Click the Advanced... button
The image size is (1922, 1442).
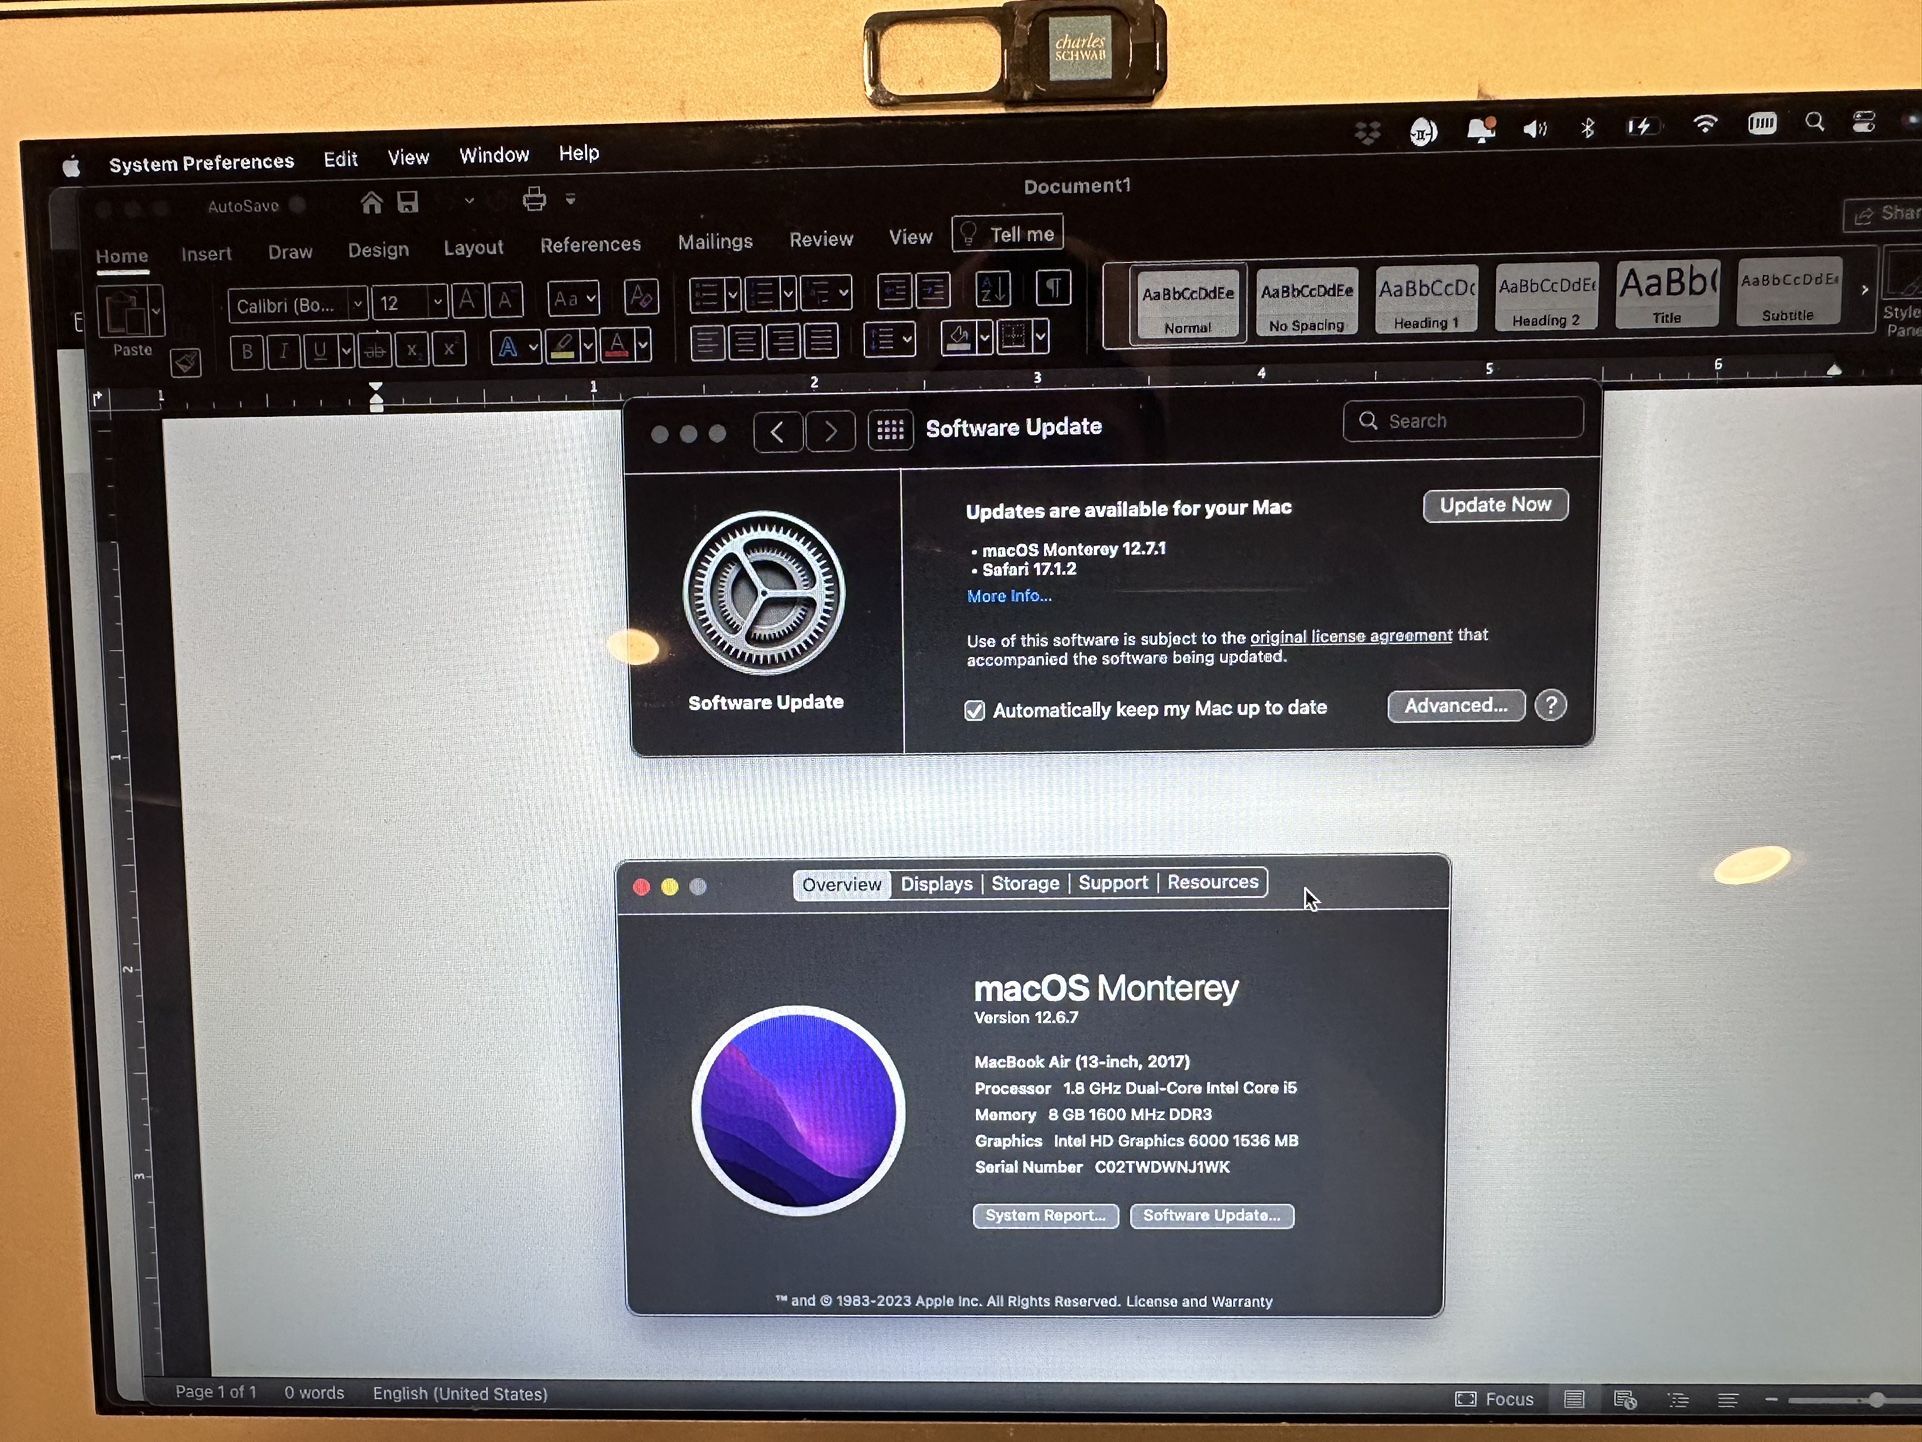(x=1456, y=706)
